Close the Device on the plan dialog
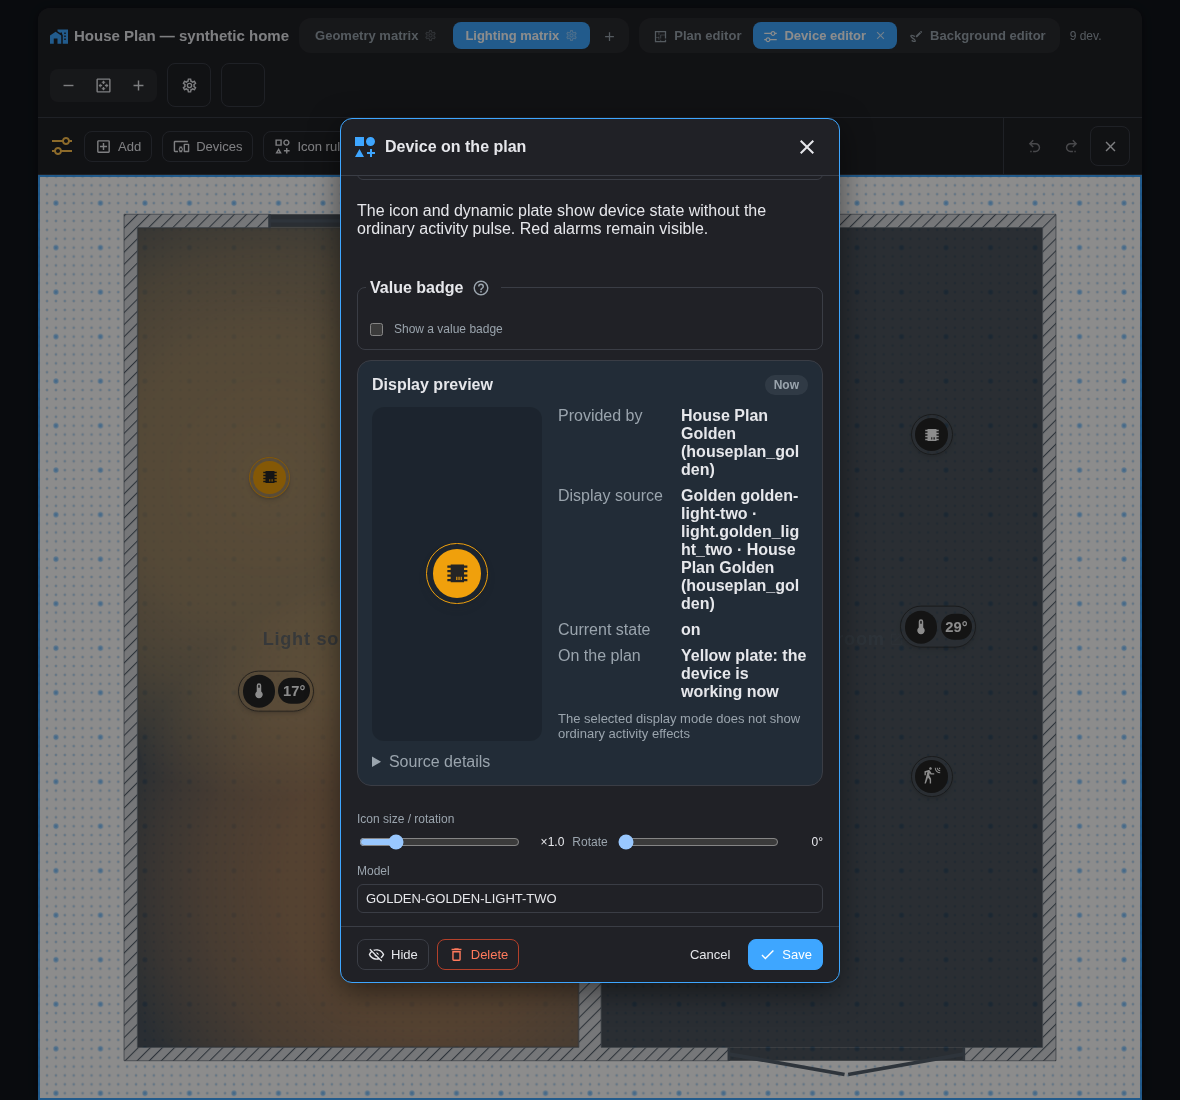This screenshot has width=1180, height=1100. [807, 147]
